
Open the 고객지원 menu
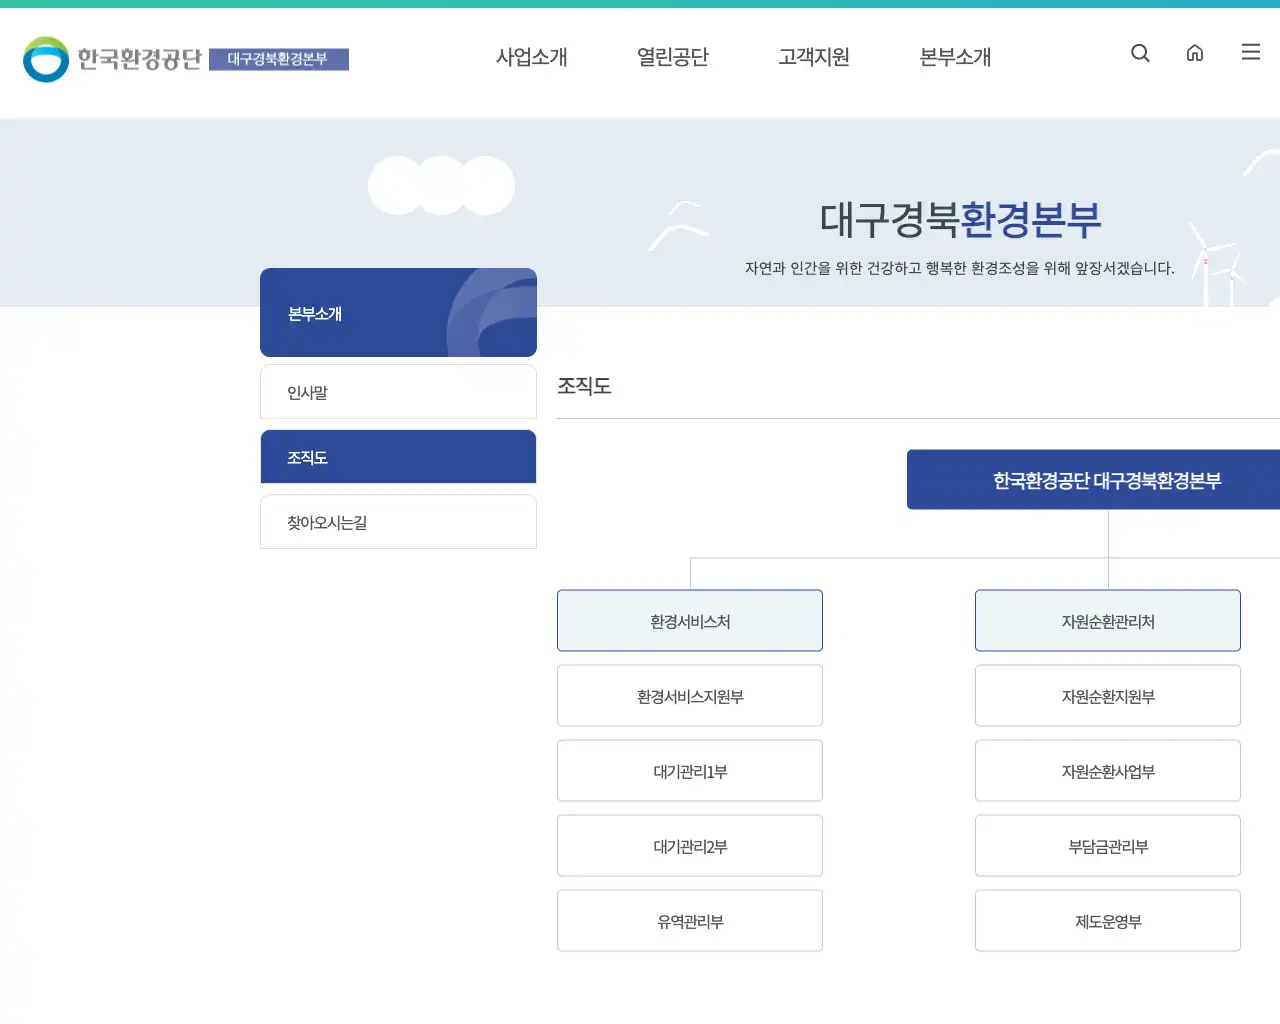click(814, 57)
